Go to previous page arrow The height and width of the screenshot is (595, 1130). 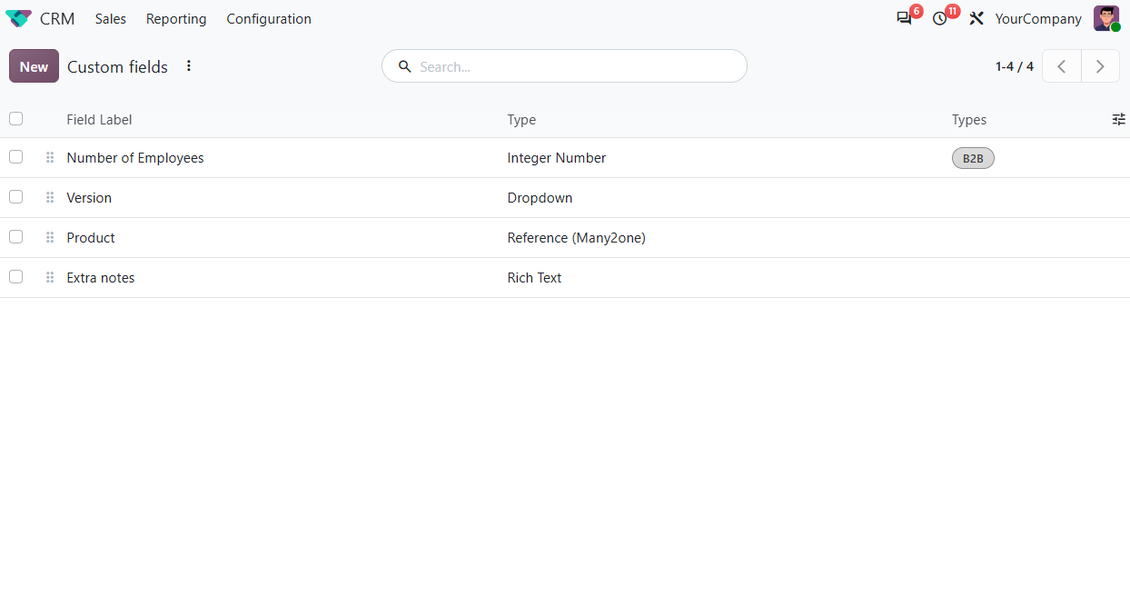click(1062, 66)
